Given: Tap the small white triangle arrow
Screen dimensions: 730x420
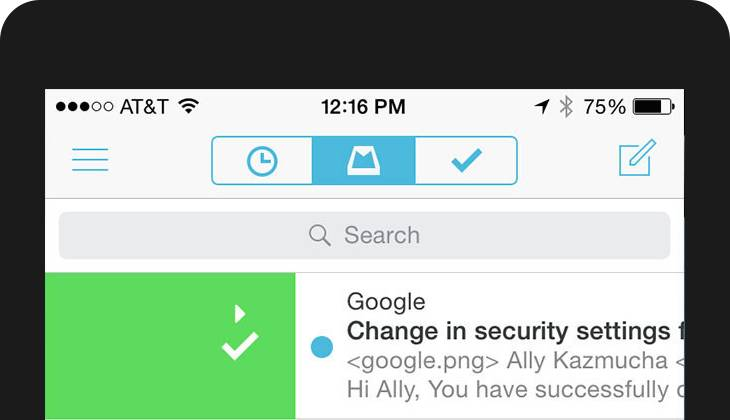Looking at the screenshot, I should 240,314.
